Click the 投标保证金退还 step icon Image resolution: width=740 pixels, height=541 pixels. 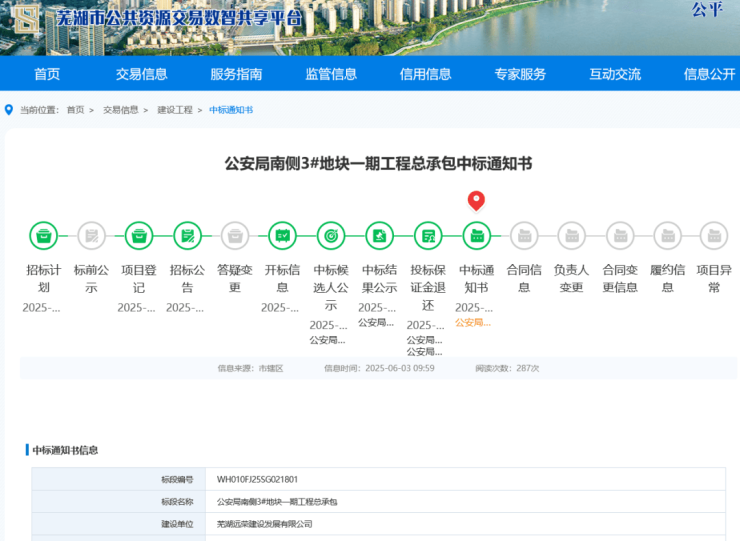428,236
